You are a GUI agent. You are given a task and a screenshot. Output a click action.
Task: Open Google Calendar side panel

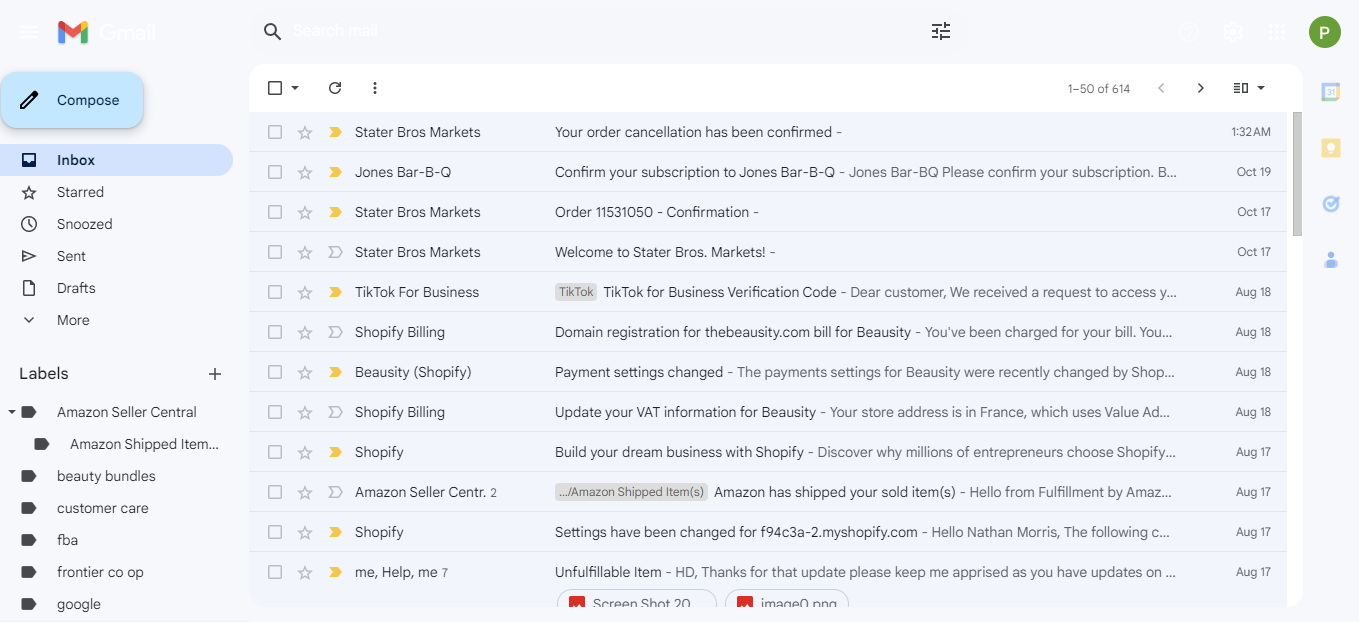click(1331, 92)
